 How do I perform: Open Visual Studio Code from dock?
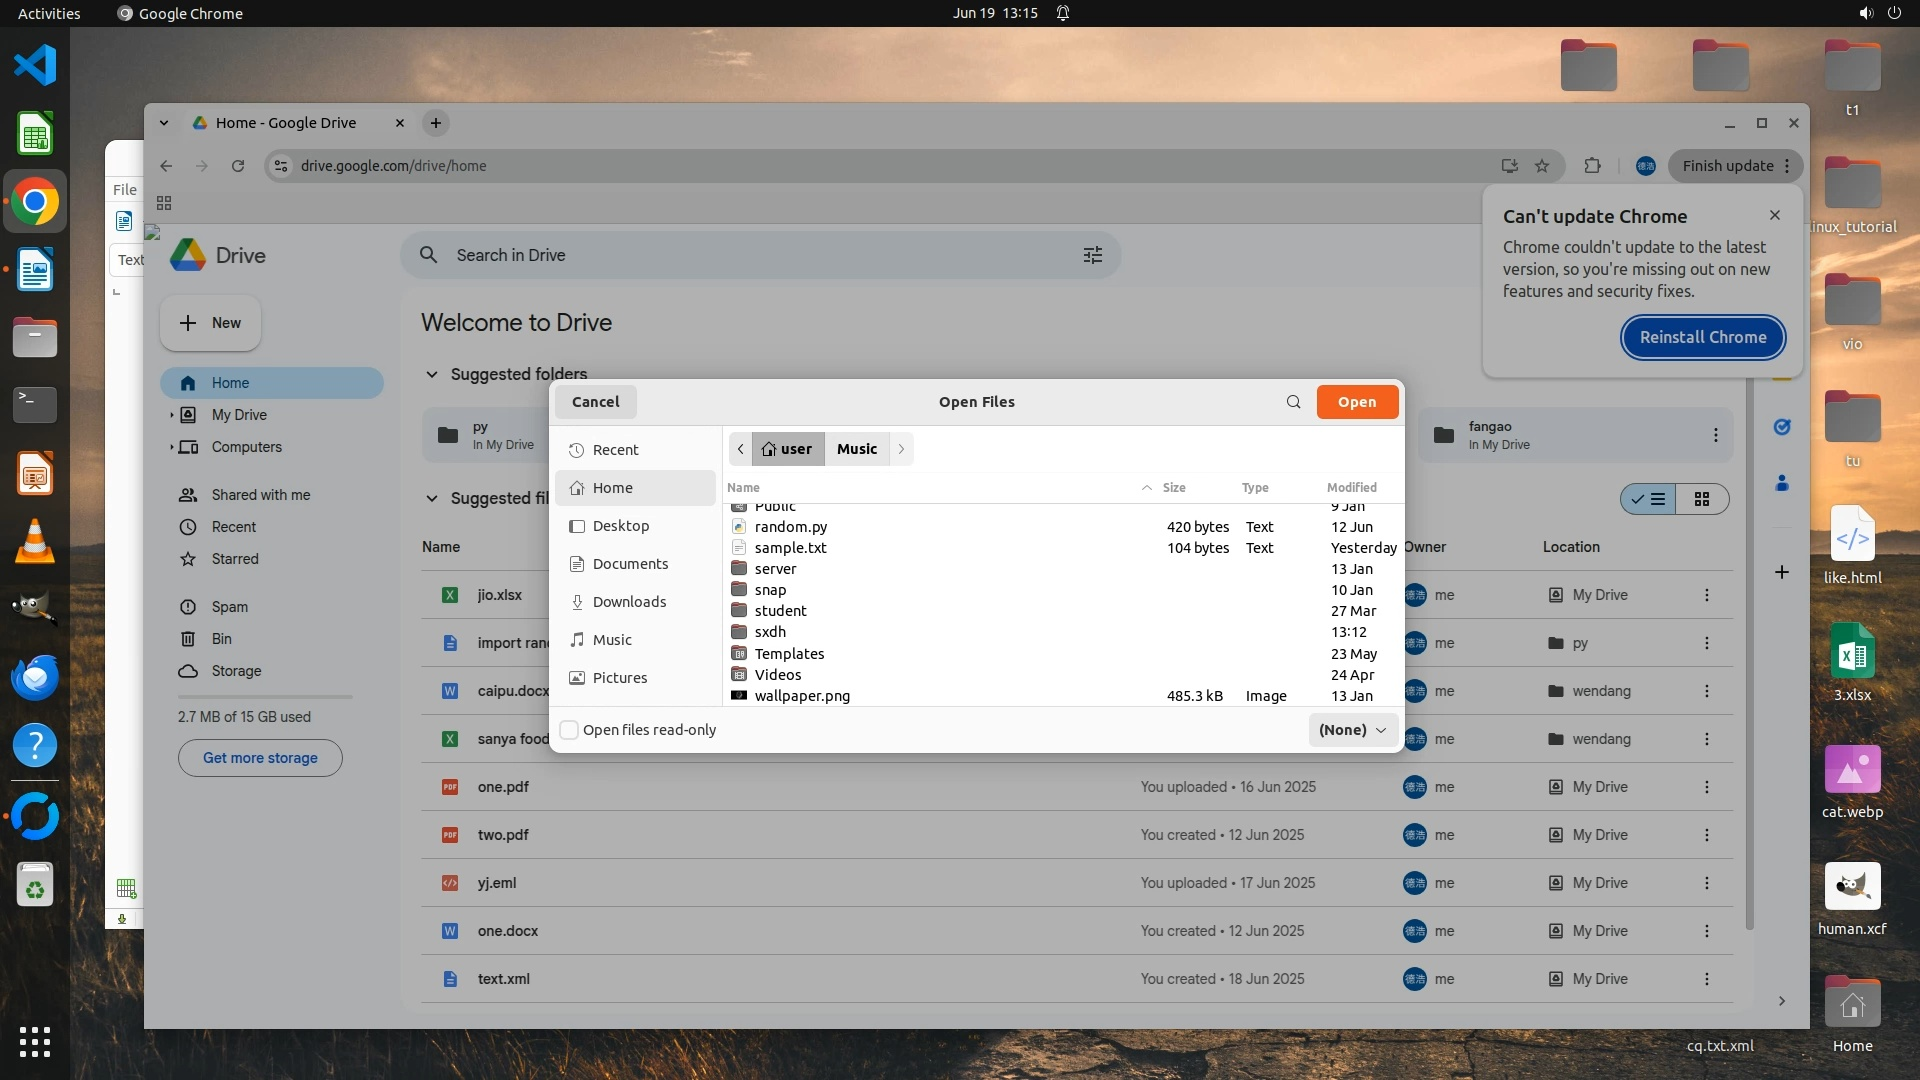[34, 65]
